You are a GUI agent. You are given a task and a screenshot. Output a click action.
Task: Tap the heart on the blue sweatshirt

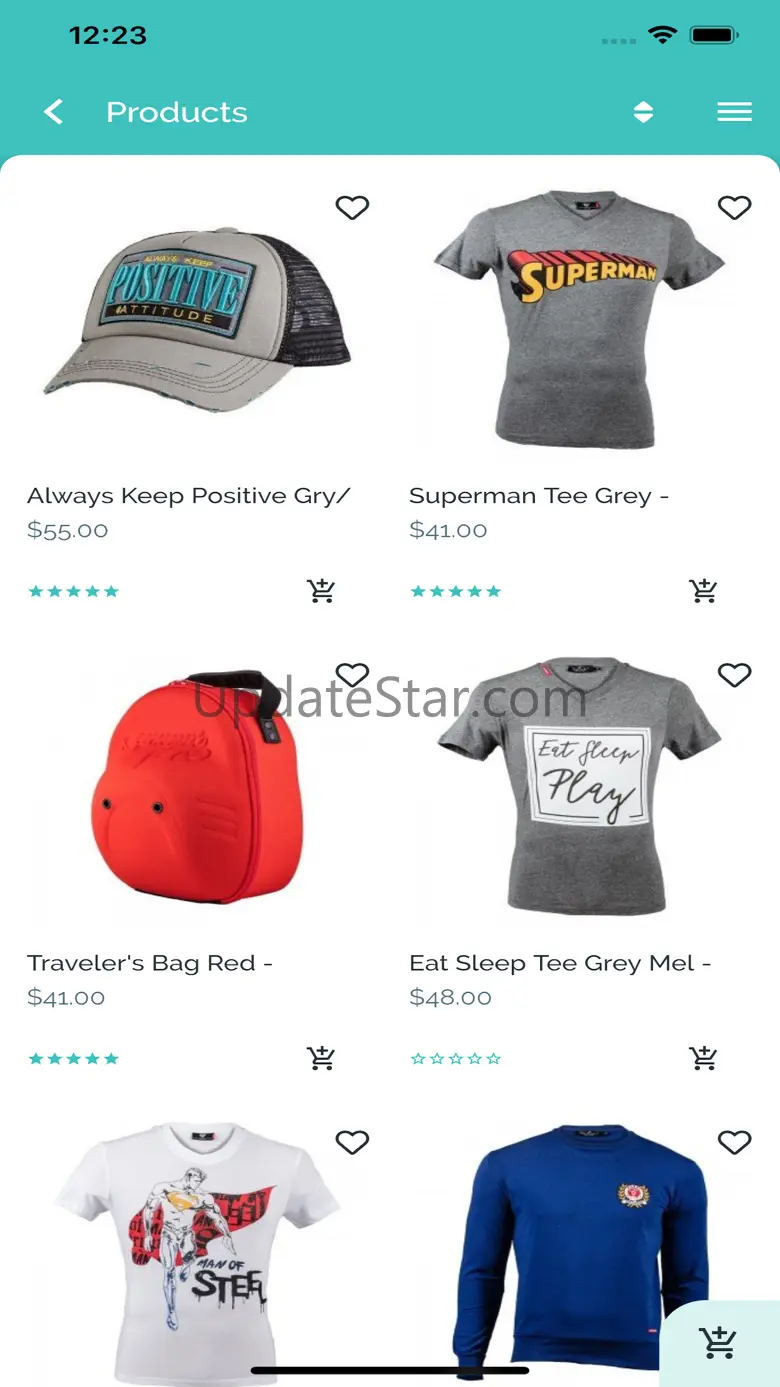pyautogui.click(x=734, y=1142)
